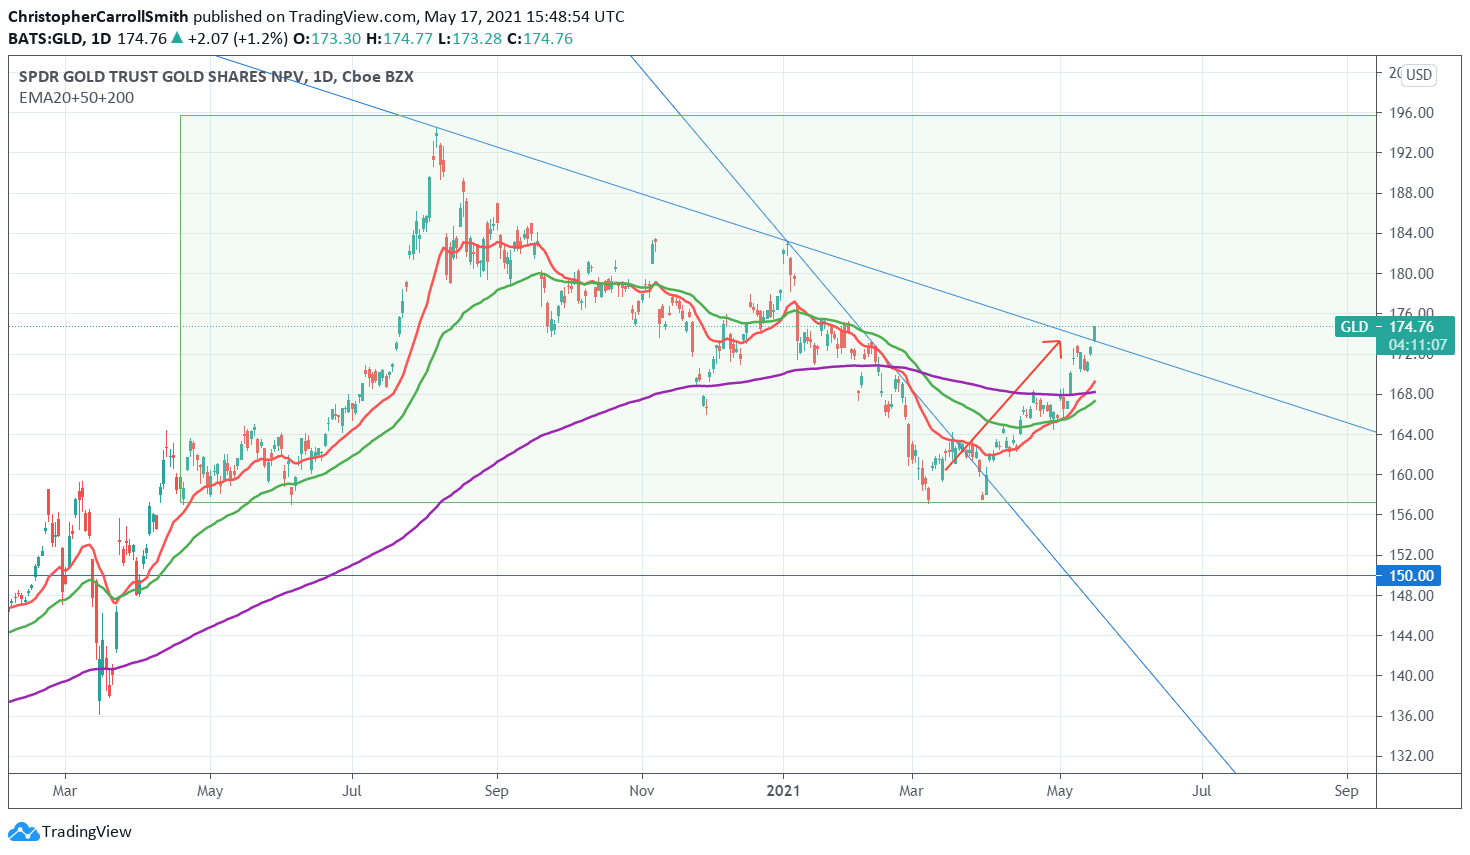This screenshot has width=1470, height=855.
Task: Click the 04:11:07 bar countdown timer
Action: tap(1417, 345)
